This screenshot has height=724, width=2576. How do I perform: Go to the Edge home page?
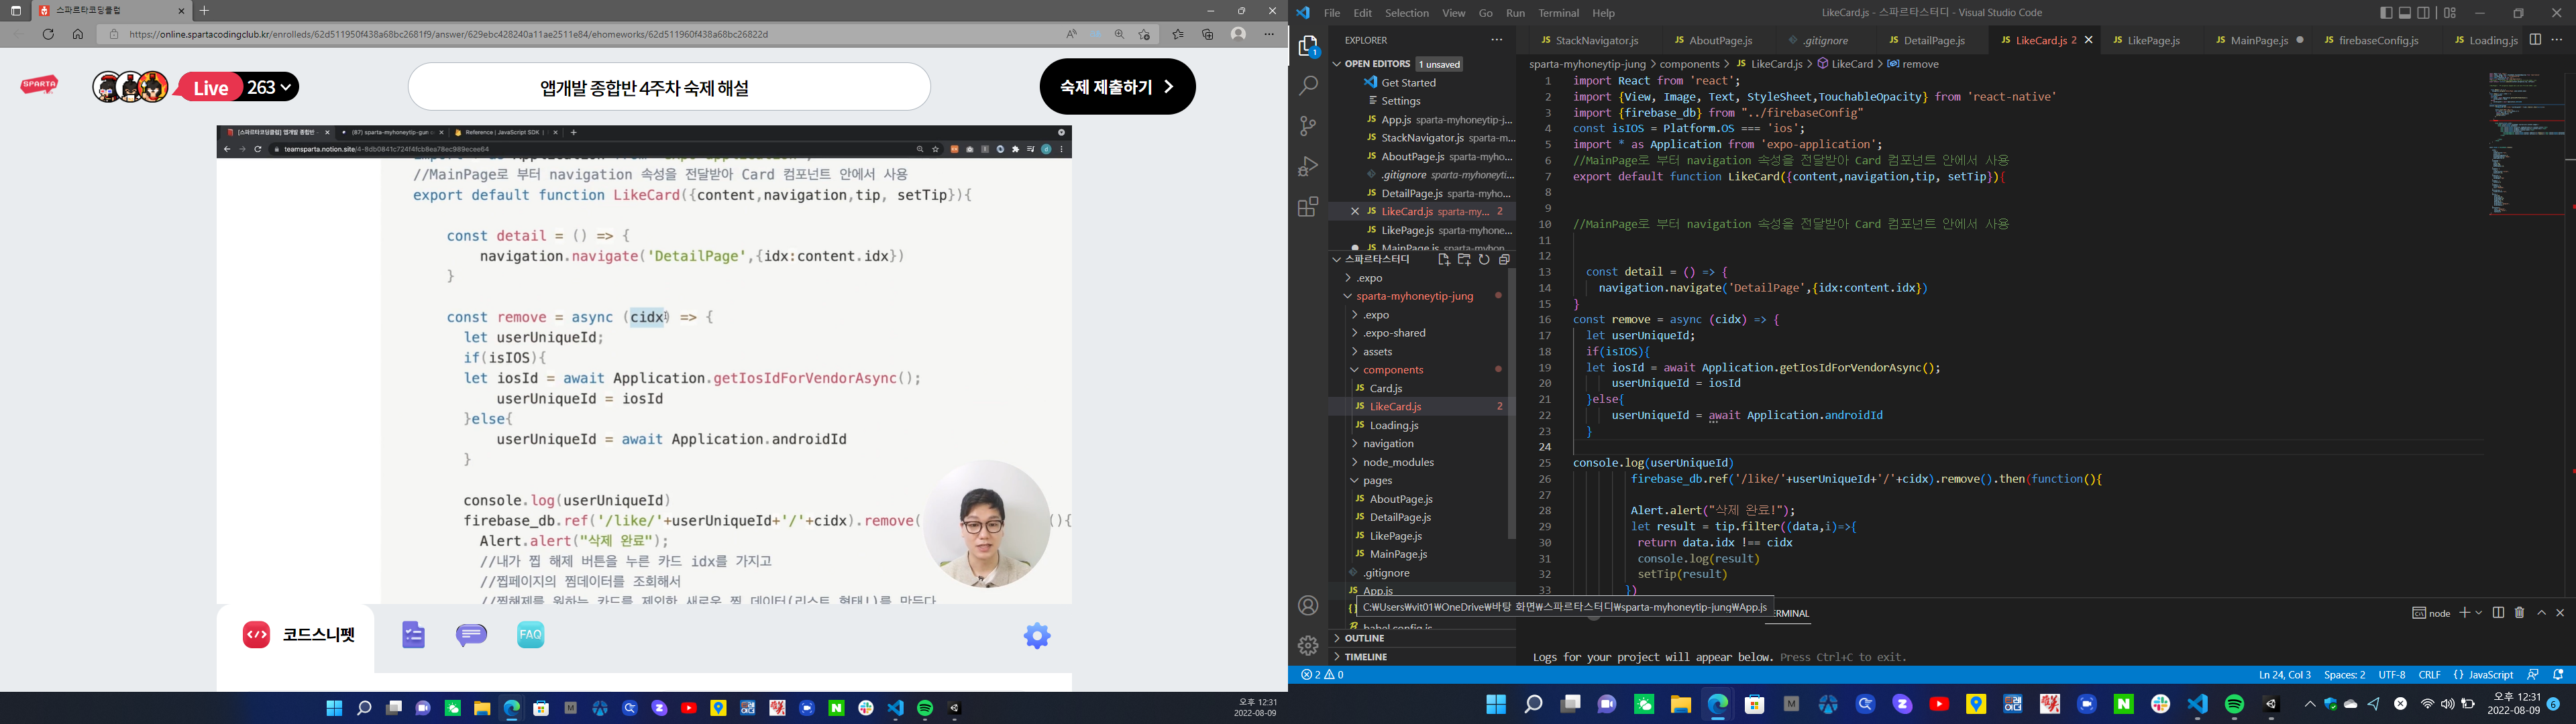[x=78, y=34]
